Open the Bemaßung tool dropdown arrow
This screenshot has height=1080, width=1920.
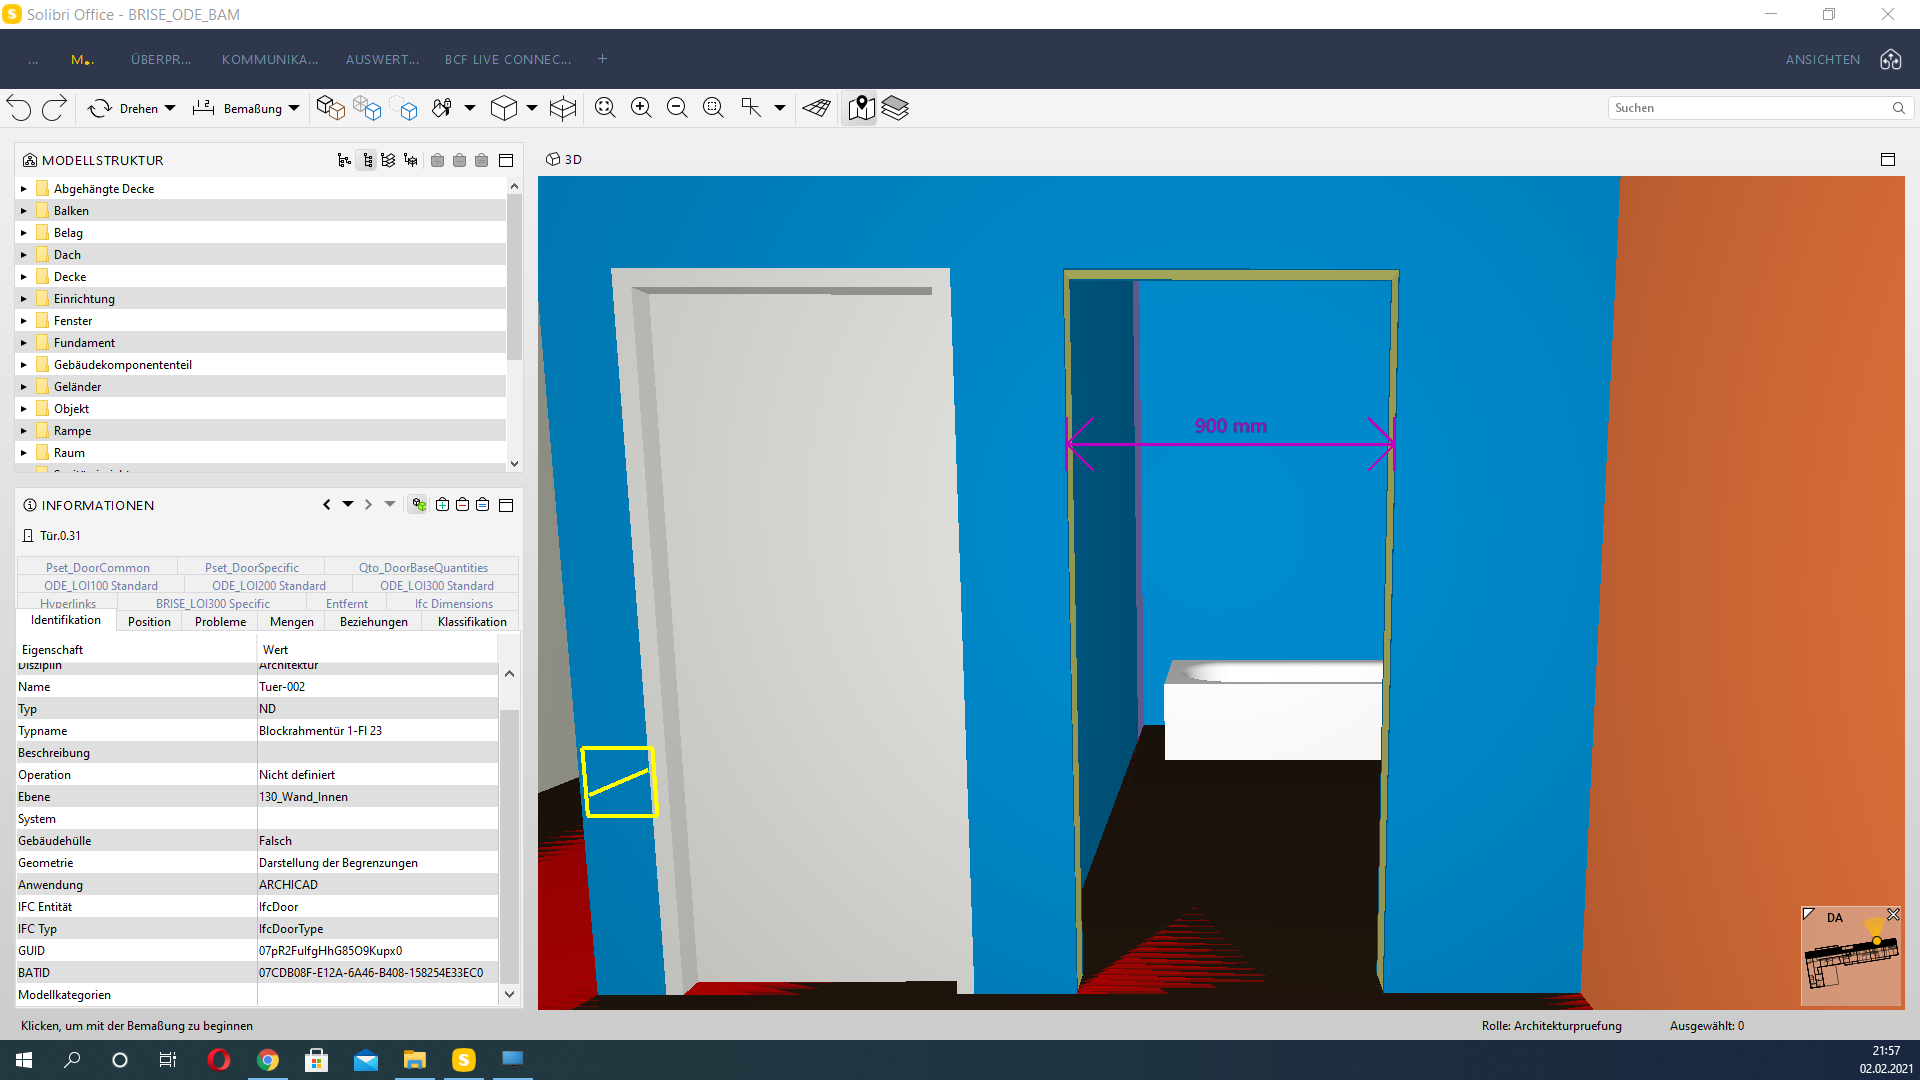[294, 108]
